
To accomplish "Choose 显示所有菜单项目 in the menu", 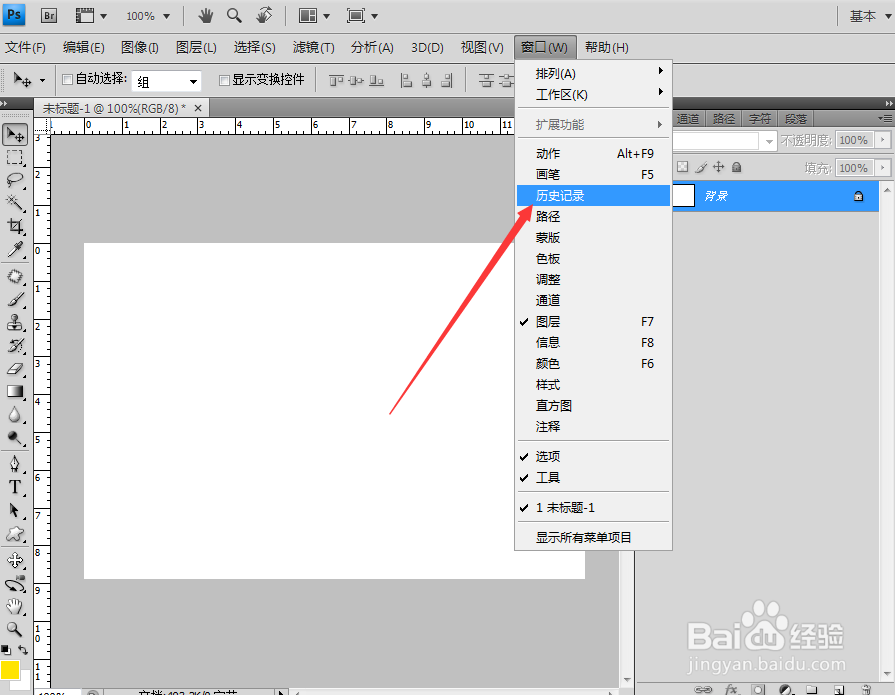I will click(594, 538).
